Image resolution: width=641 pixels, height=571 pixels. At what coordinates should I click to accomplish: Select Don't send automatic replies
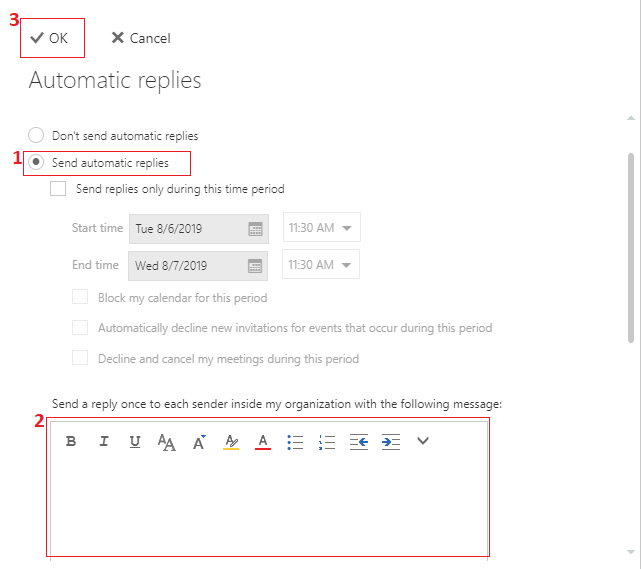(37, 135)
